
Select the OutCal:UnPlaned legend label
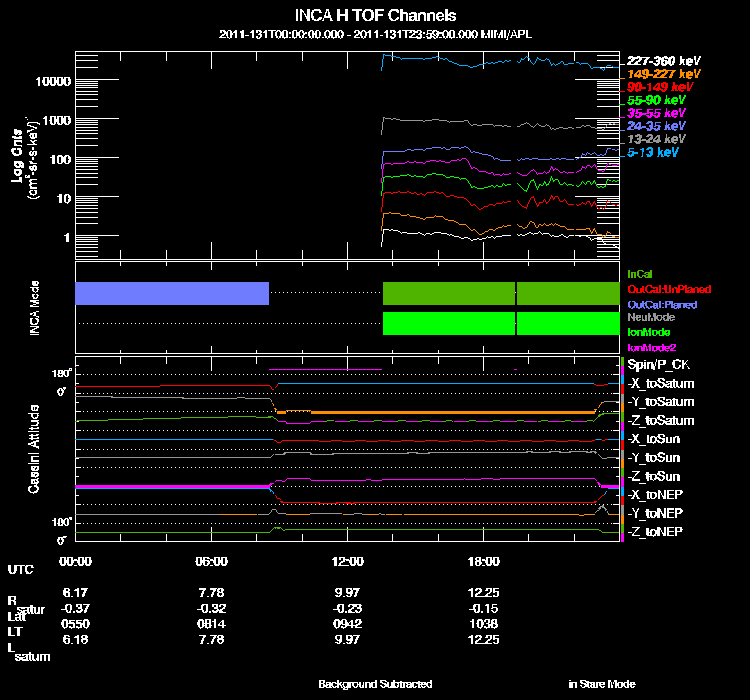(x=661, y=288)
